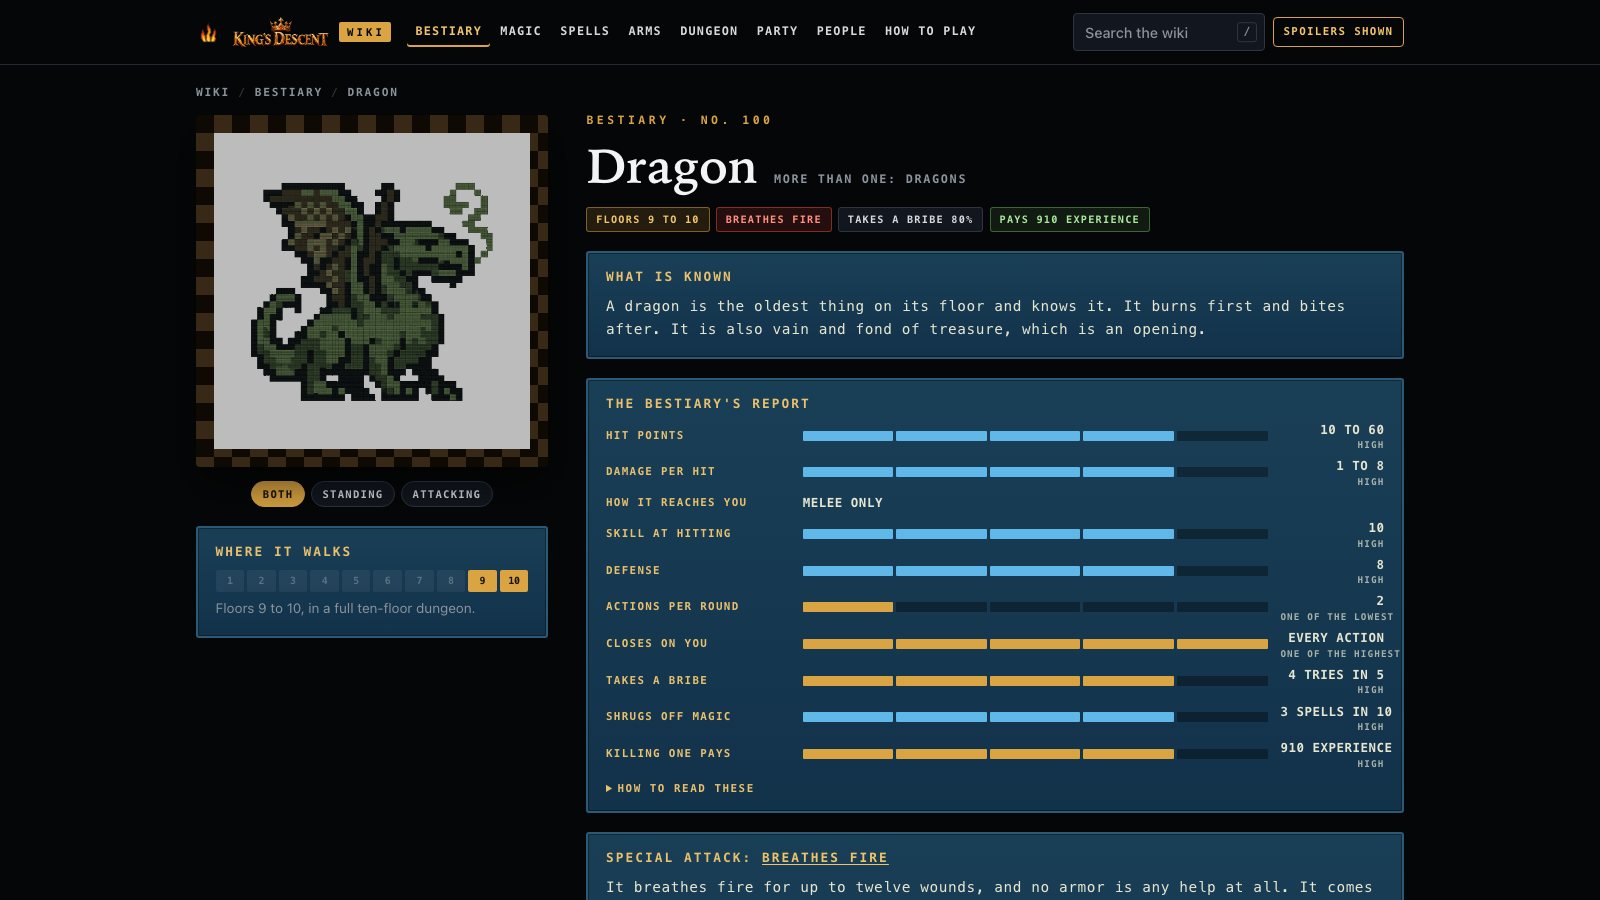Click the Takes a Bribe 80% tag
The width and height of the screenshot is (1600, 900).
click(910, 220)
